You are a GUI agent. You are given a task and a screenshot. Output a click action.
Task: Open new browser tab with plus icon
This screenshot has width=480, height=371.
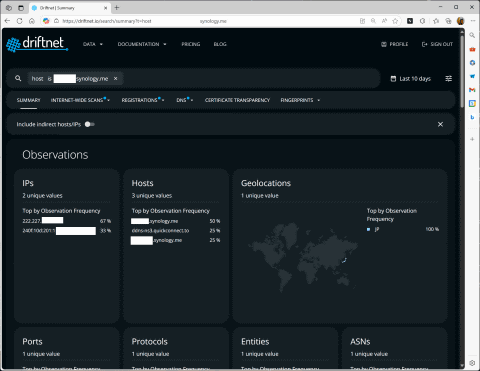pos(117,8)
